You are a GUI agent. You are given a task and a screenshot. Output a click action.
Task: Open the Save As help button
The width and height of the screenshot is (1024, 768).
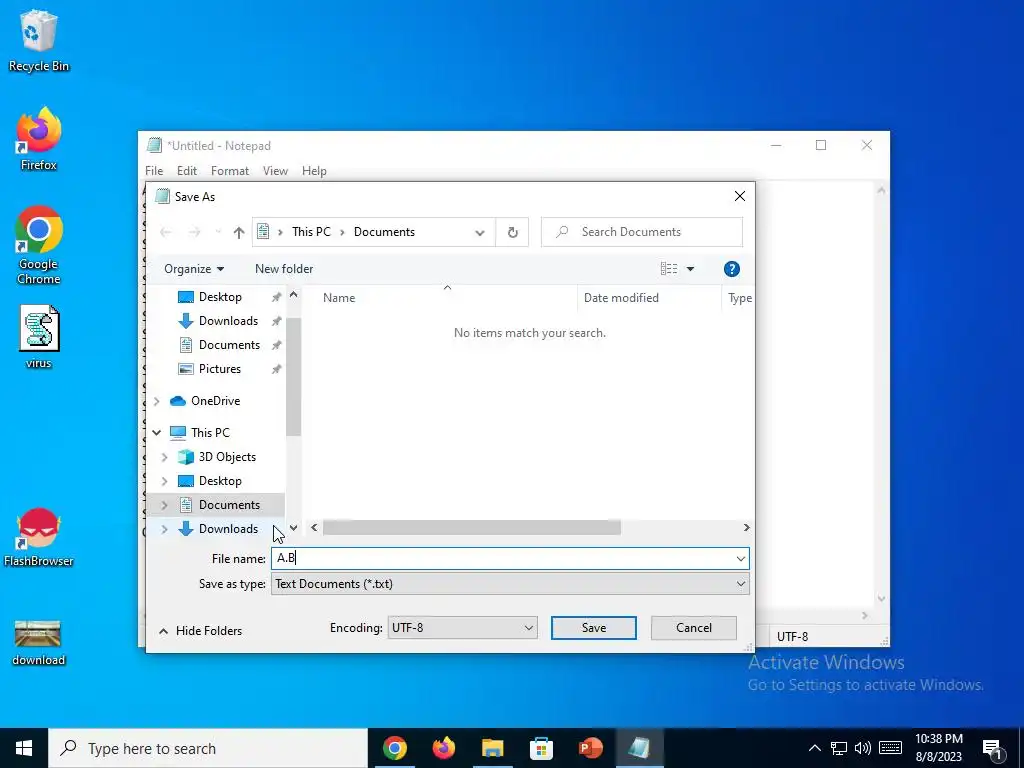pos(731,269)
